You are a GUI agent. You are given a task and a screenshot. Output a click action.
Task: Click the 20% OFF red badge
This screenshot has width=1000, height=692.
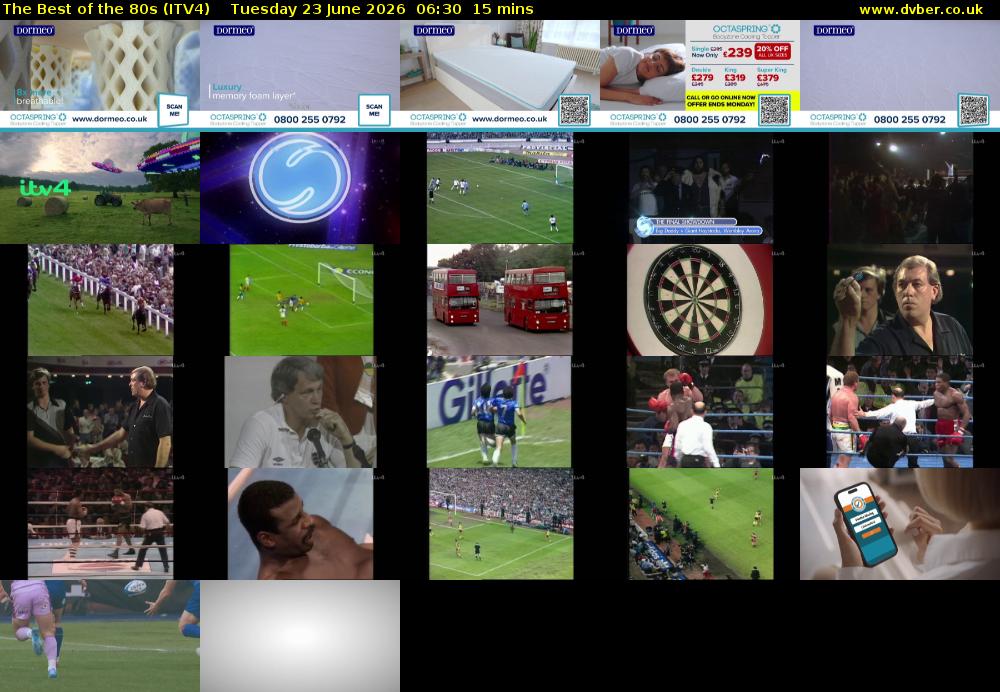772,51
